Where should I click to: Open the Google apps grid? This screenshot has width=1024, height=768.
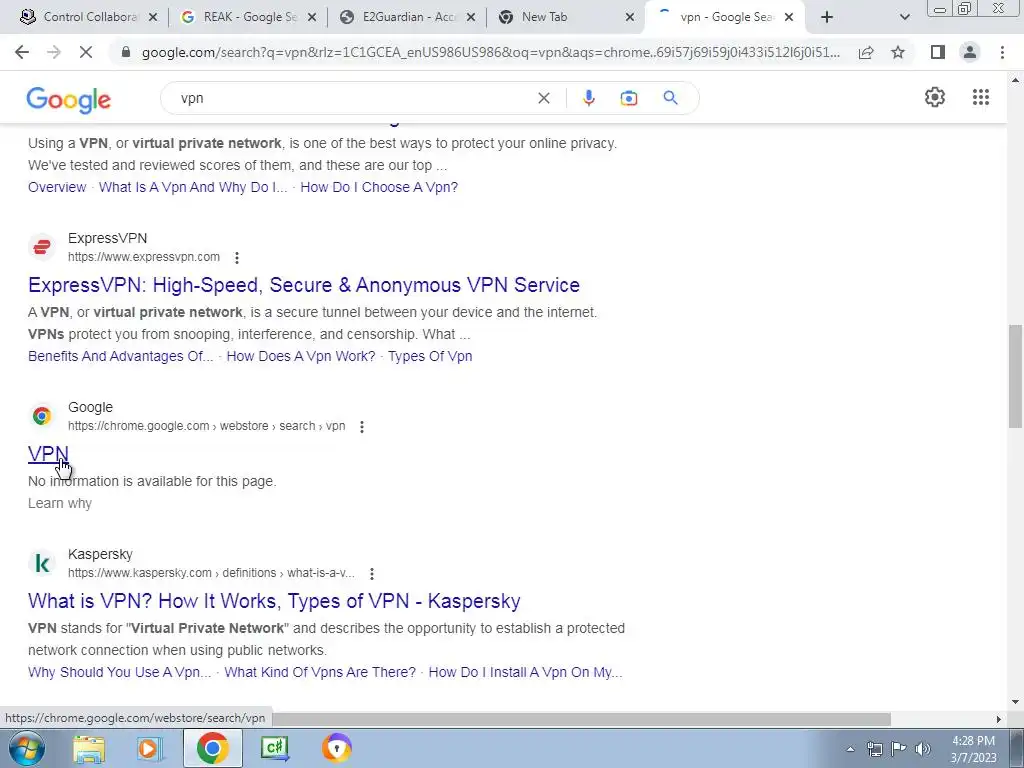point(980,97)
